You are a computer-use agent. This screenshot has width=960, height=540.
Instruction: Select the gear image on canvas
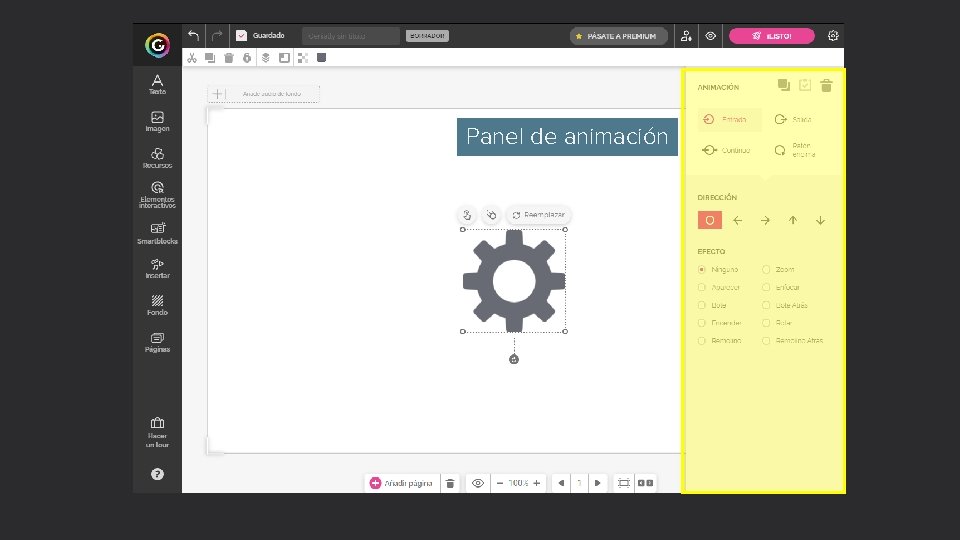514,280
